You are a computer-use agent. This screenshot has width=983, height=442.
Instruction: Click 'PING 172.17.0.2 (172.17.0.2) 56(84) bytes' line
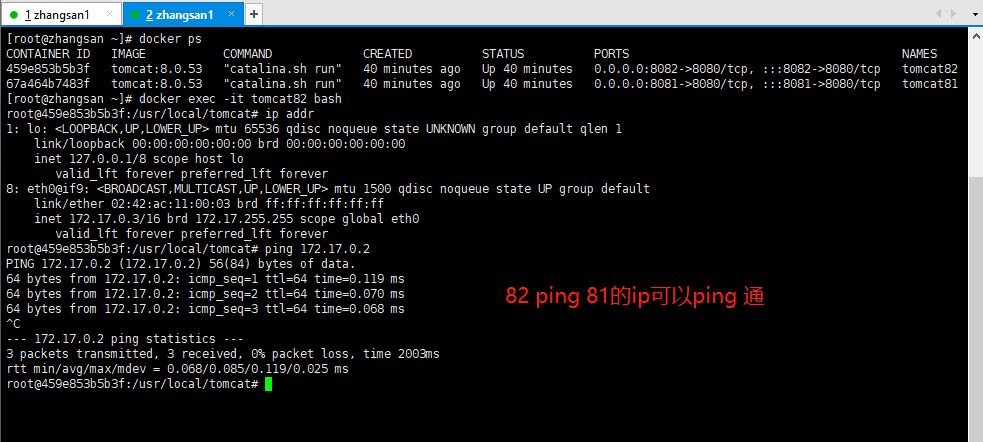(181, 264)
